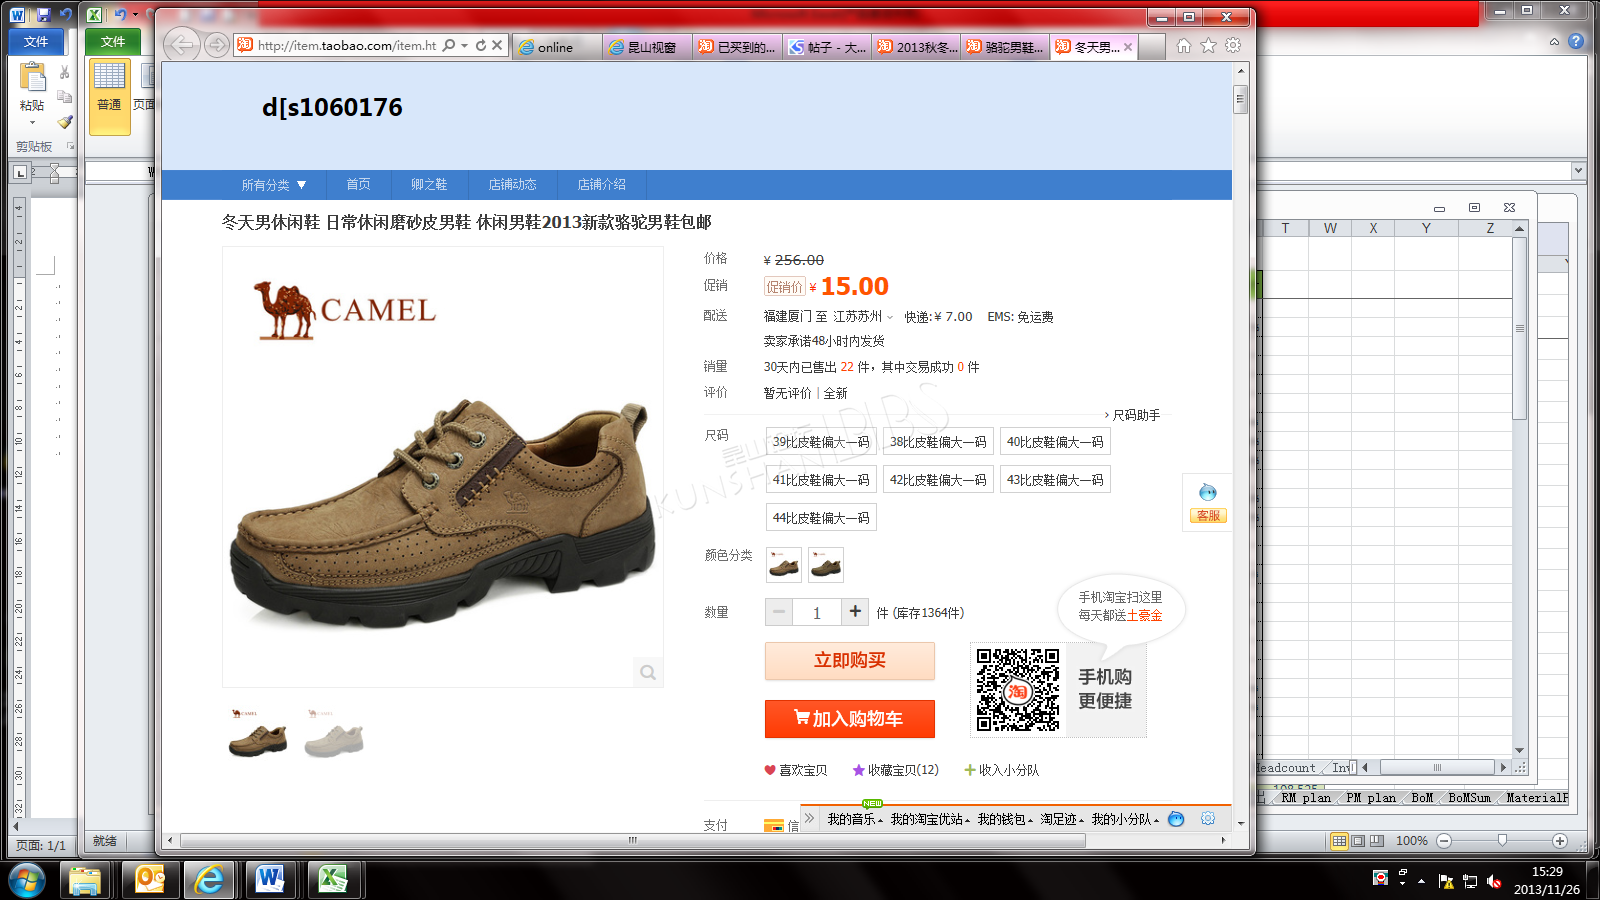Open Favorites star icon in browser
This screenshot has height=900, width=1600.
coord(1208,46)
